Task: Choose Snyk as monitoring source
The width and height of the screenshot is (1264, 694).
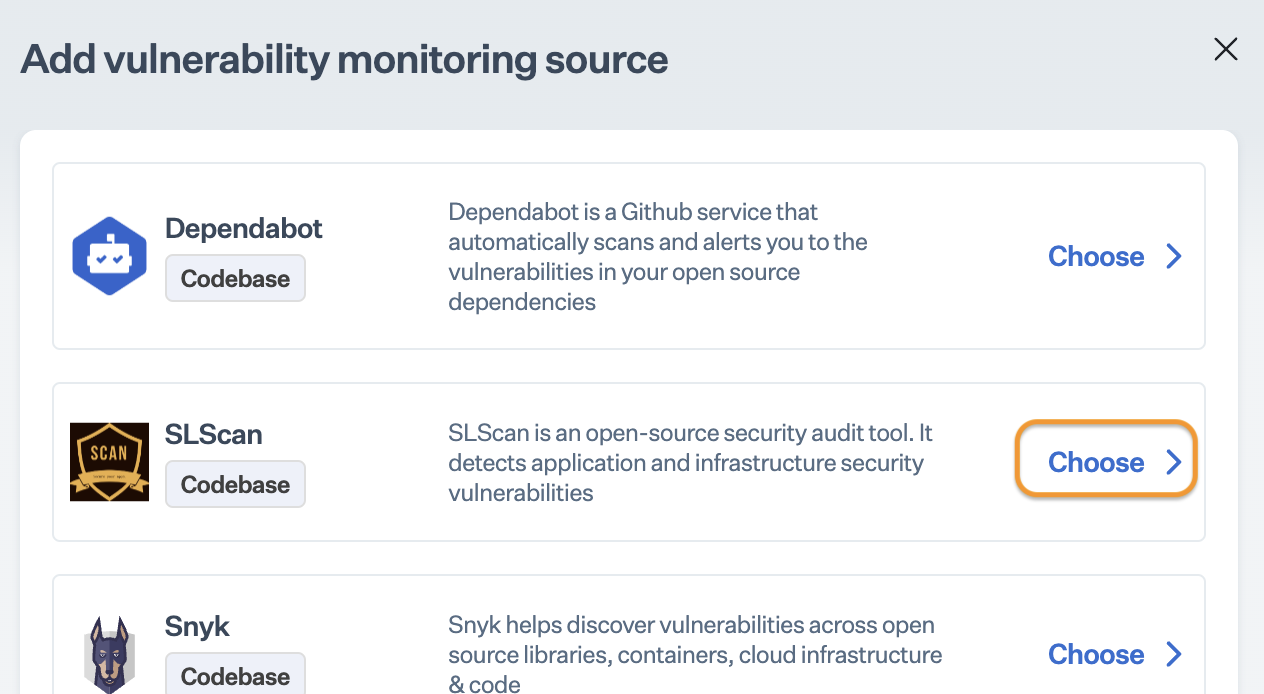Action: tap(1115, 654)
